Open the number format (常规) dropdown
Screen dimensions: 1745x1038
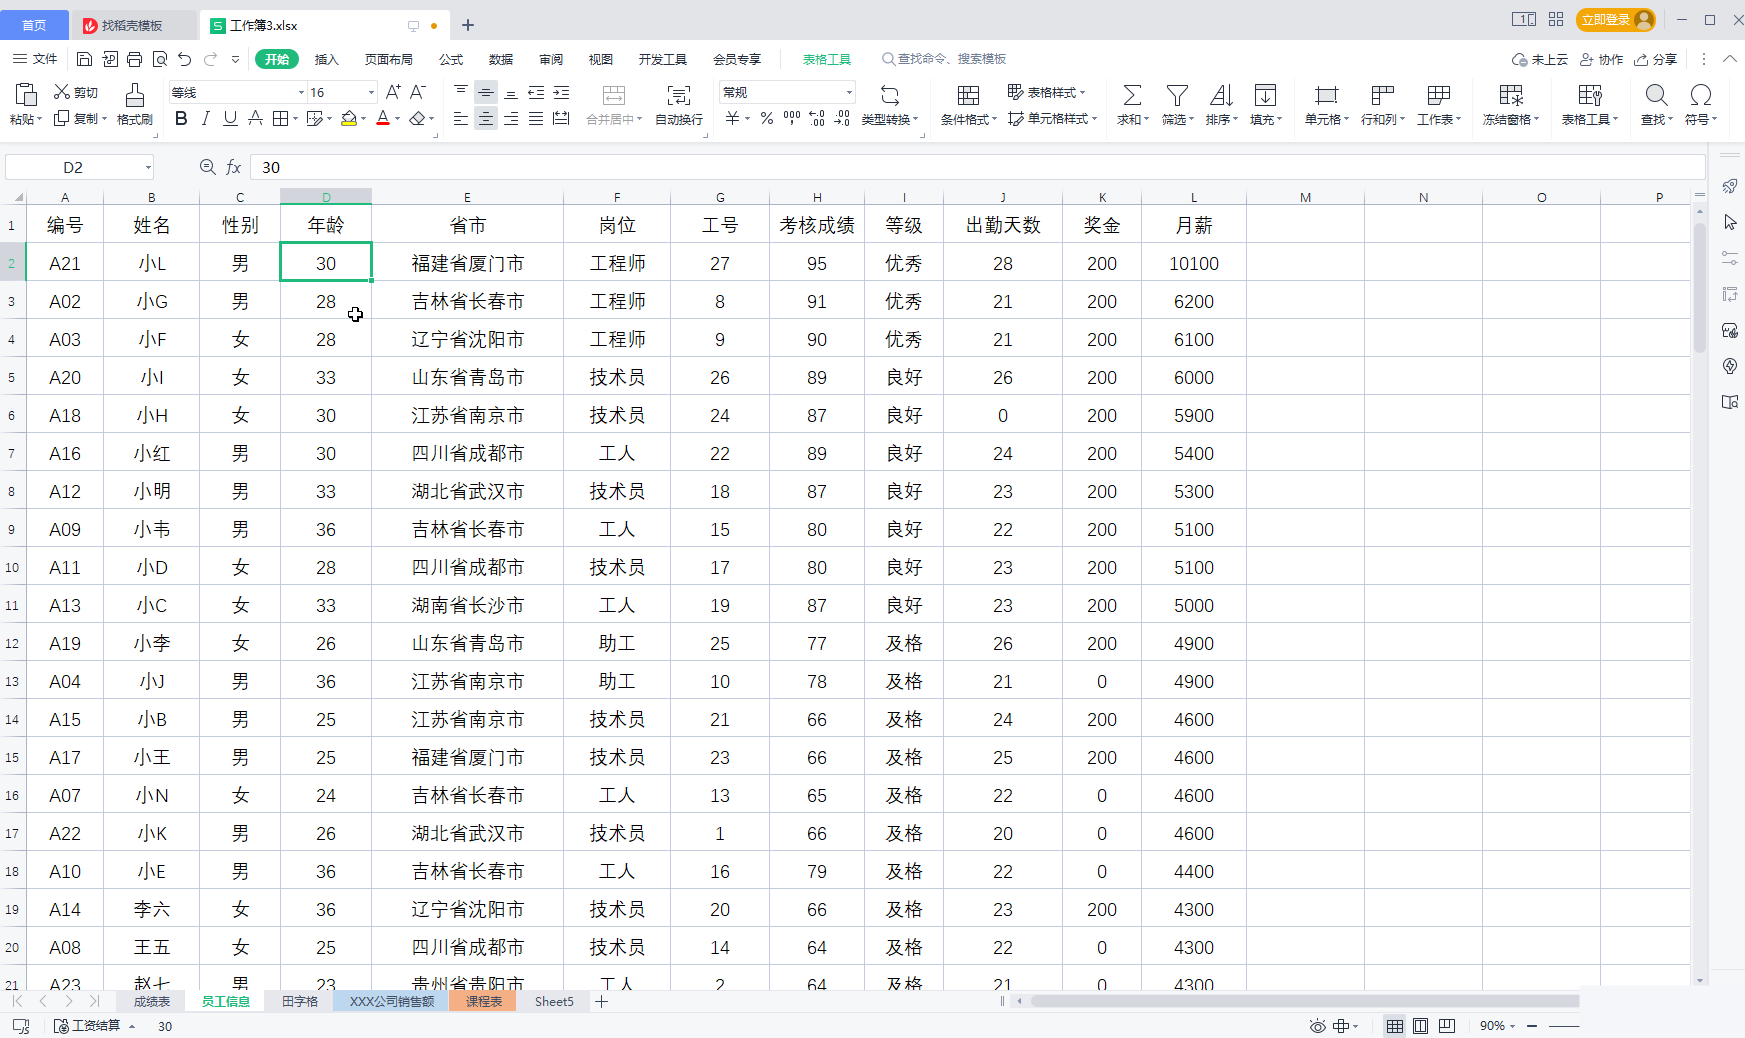(848, 91)
